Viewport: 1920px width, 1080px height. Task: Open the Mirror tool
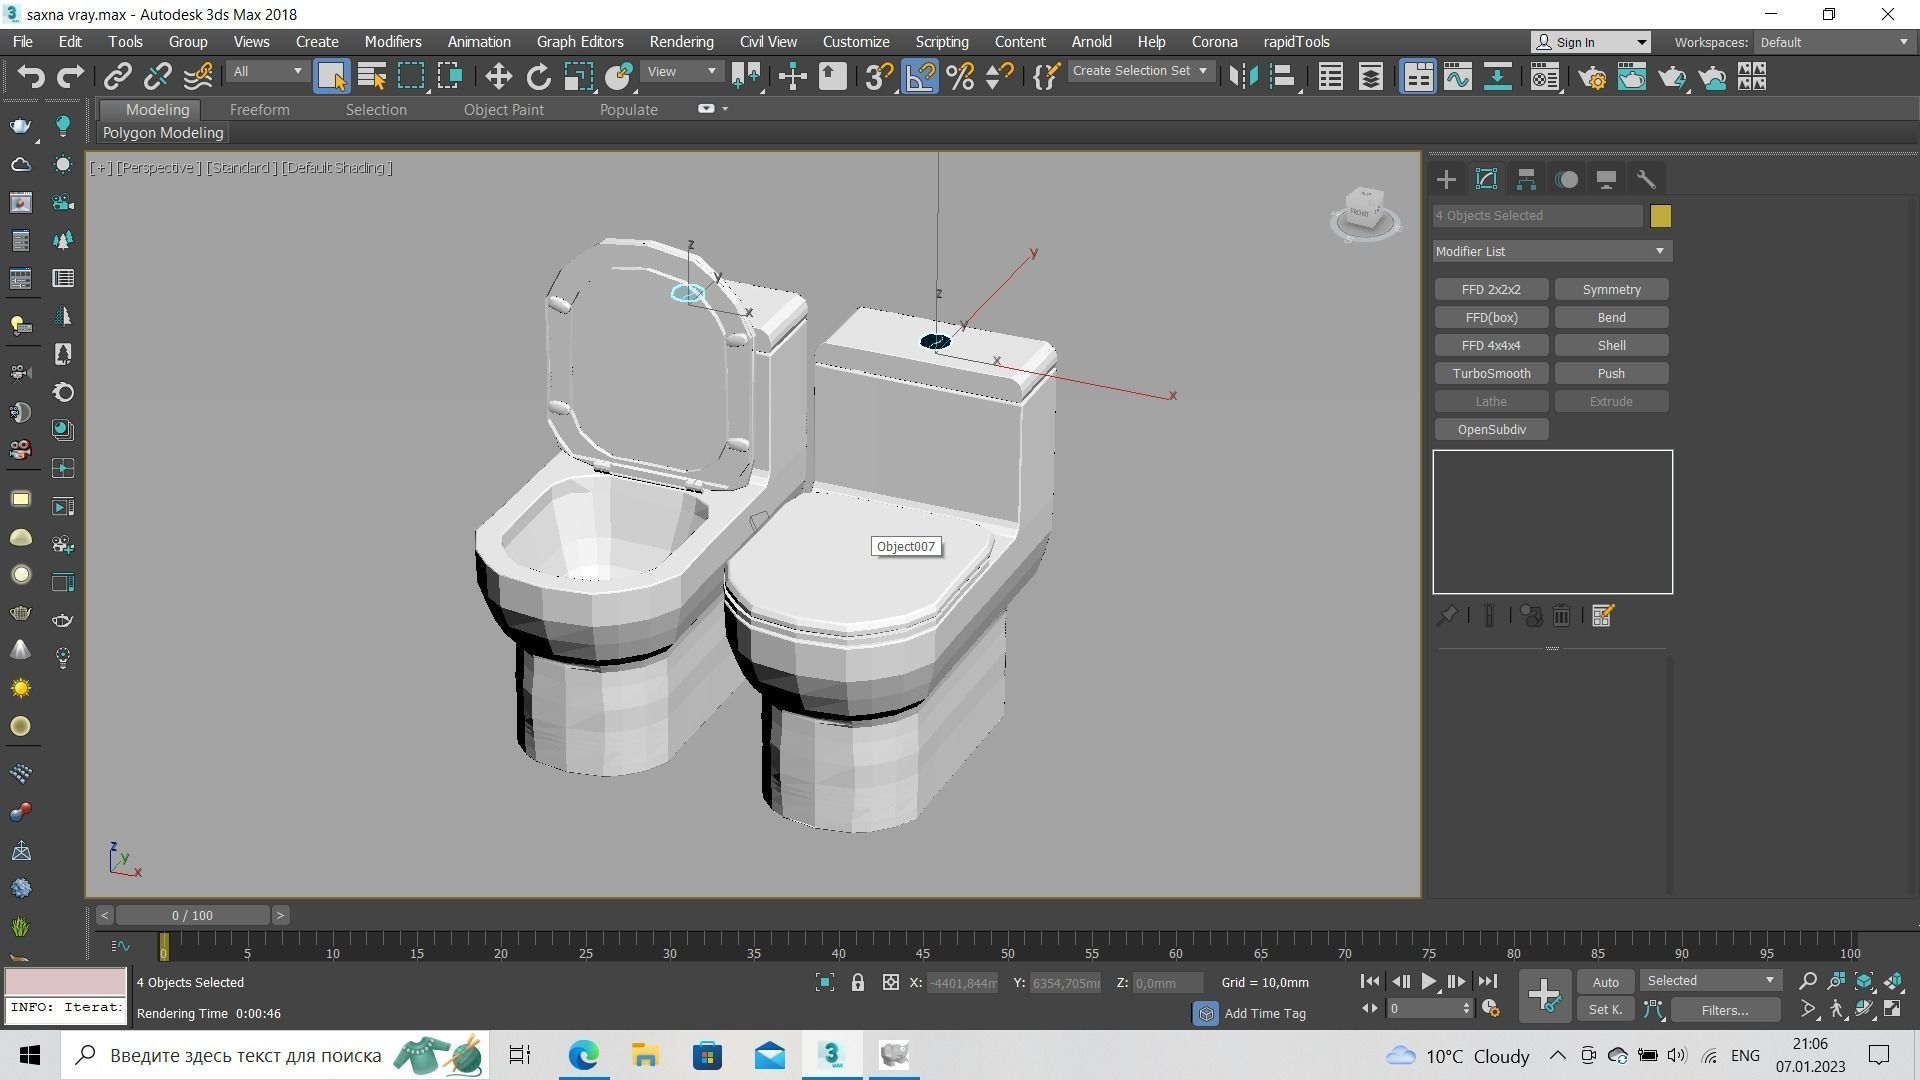click(1242, 77)
